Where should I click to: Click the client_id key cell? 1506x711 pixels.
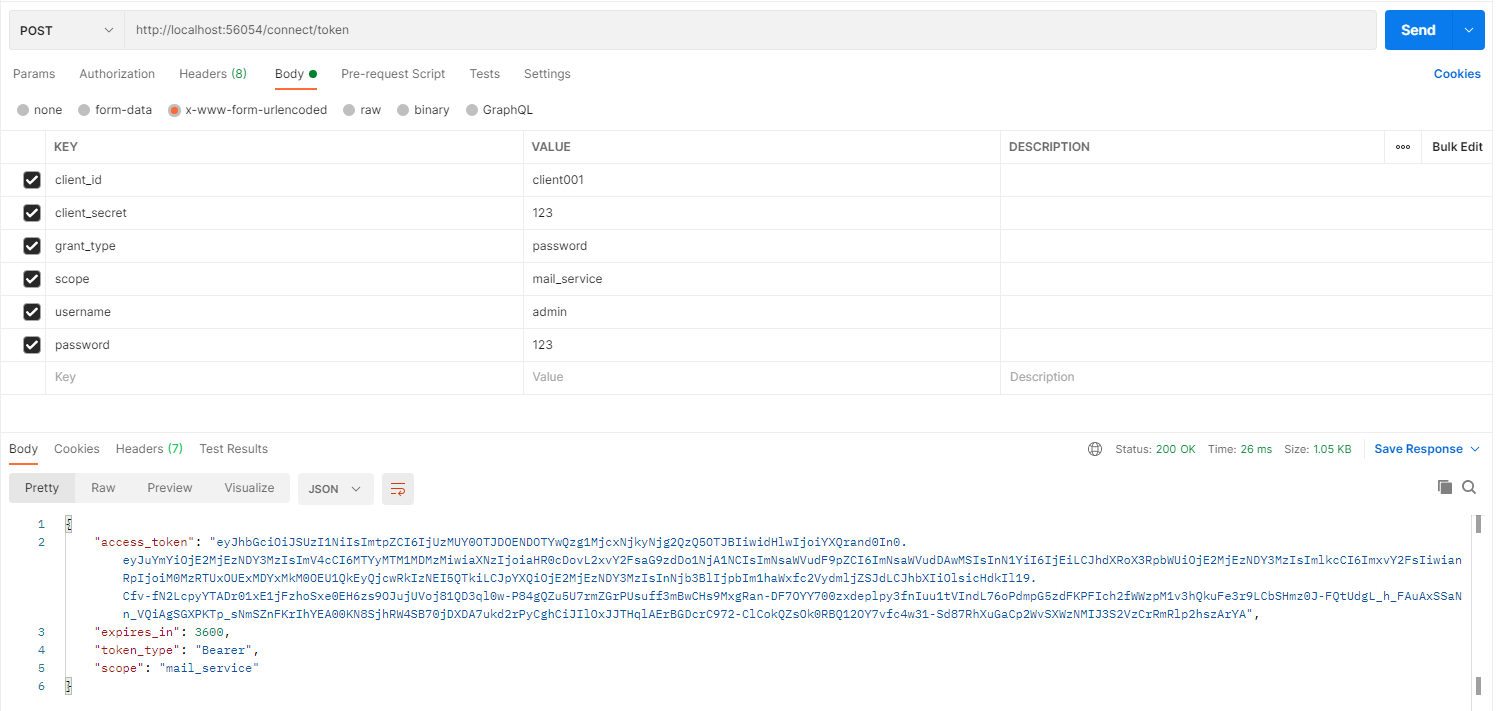coord(285,180)
